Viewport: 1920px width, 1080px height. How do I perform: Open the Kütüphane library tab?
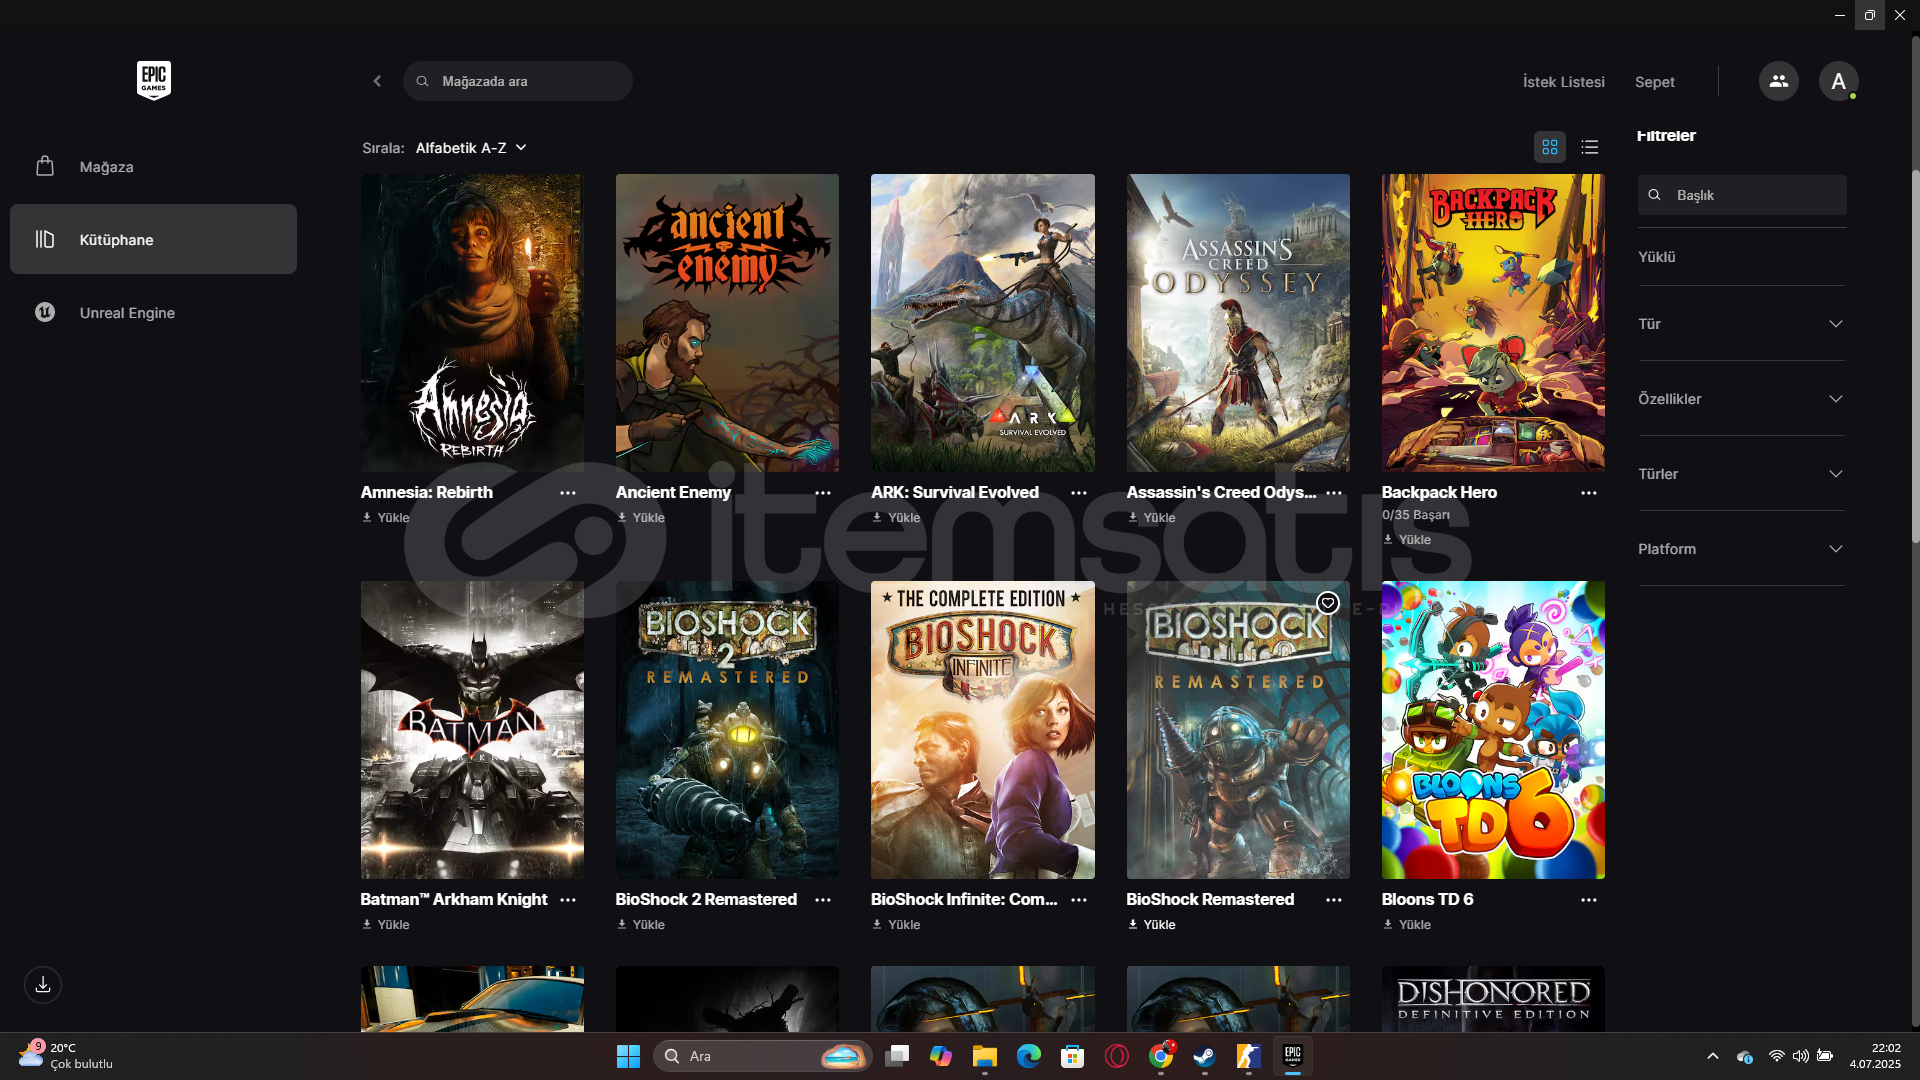point(153,239)
